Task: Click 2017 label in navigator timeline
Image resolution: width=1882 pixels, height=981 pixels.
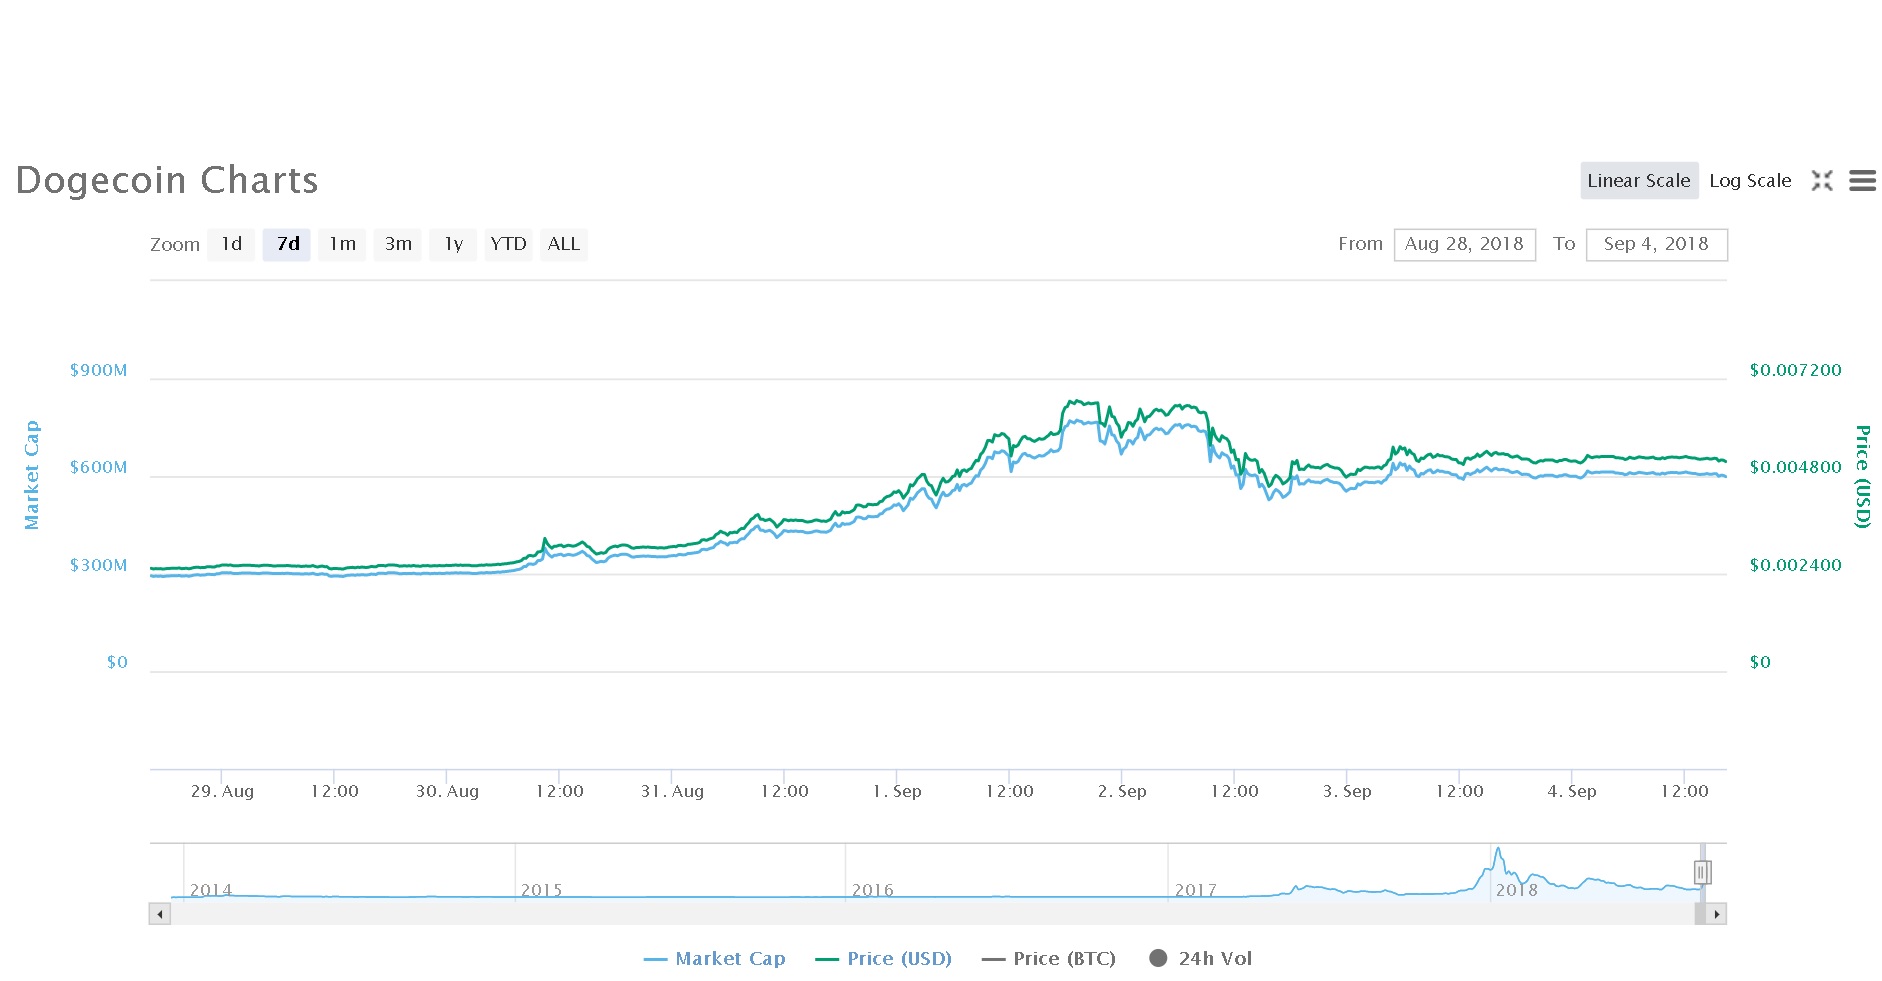Action: [1196, 889]
